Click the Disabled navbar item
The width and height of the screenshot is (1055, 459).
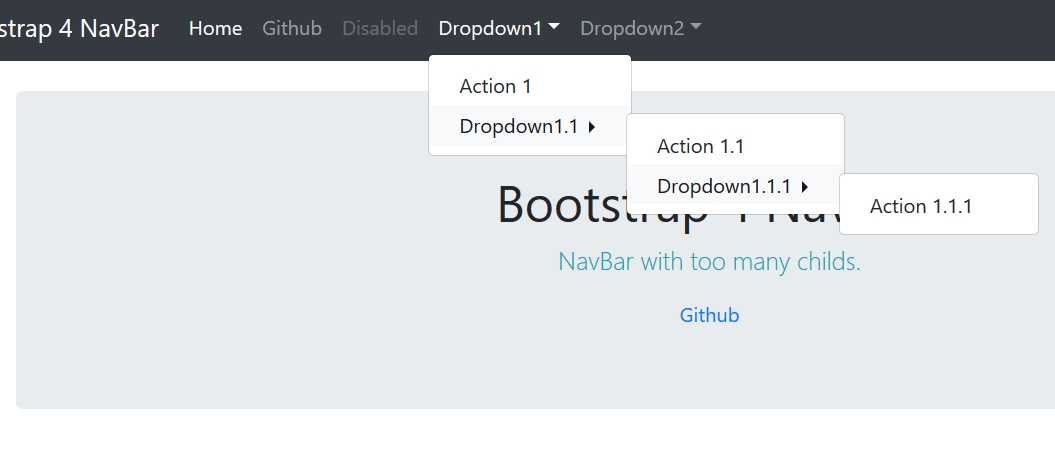[x=380, y=28]
